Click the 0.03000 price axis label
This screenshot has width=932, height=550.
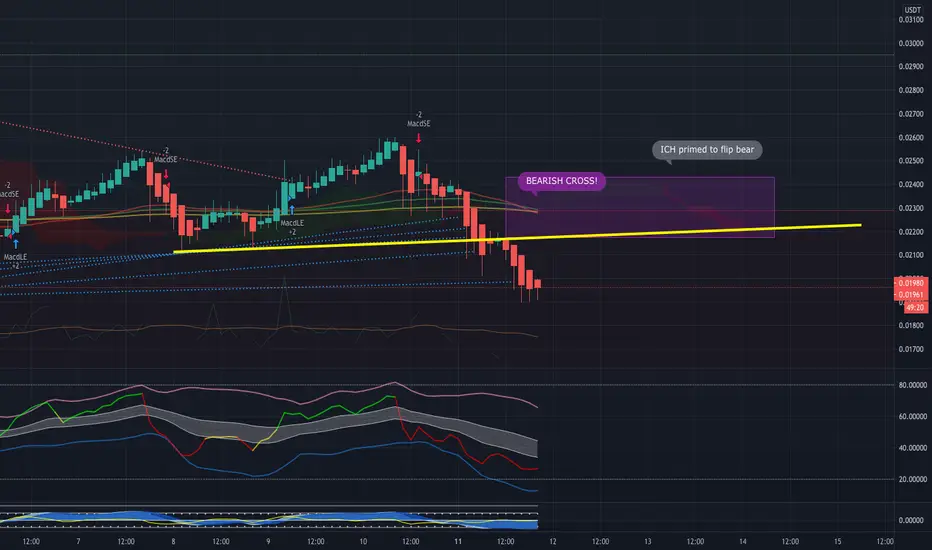tap(911, 43)
